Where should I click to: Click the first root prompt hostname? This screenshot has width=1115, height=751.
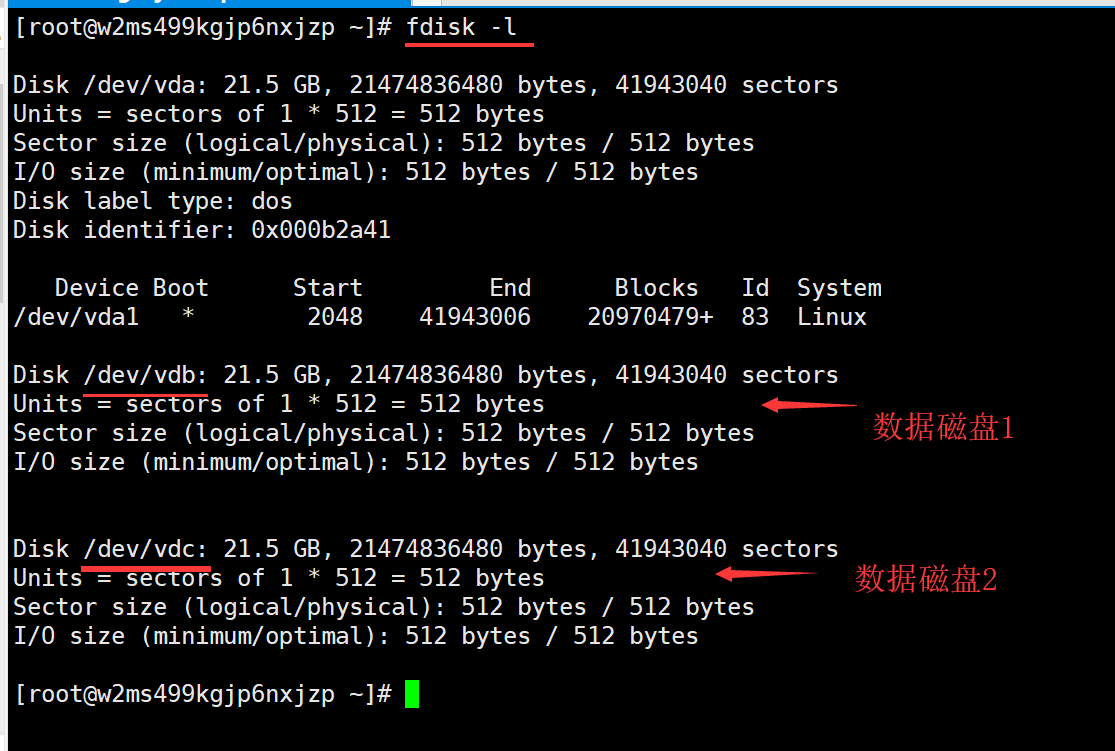click(x=215, y=28)
